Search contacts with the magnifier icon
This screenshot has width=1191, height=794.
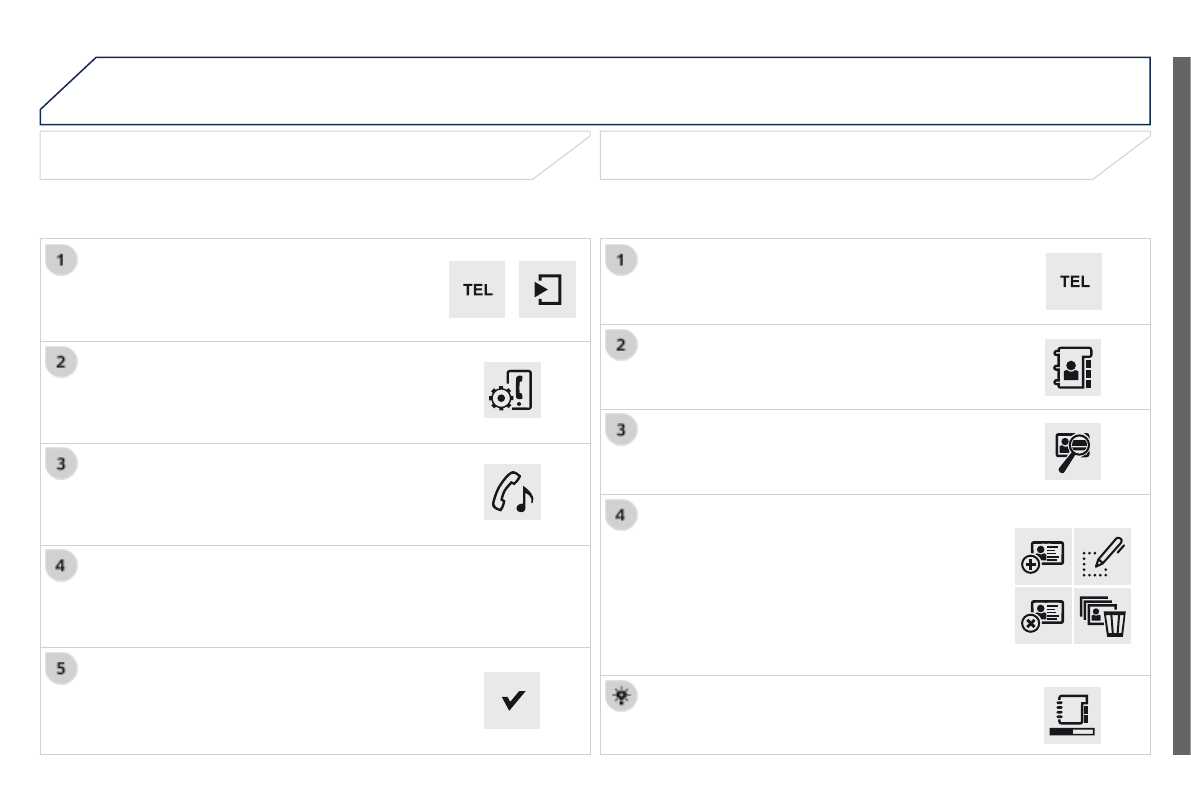click(1073, 452)
